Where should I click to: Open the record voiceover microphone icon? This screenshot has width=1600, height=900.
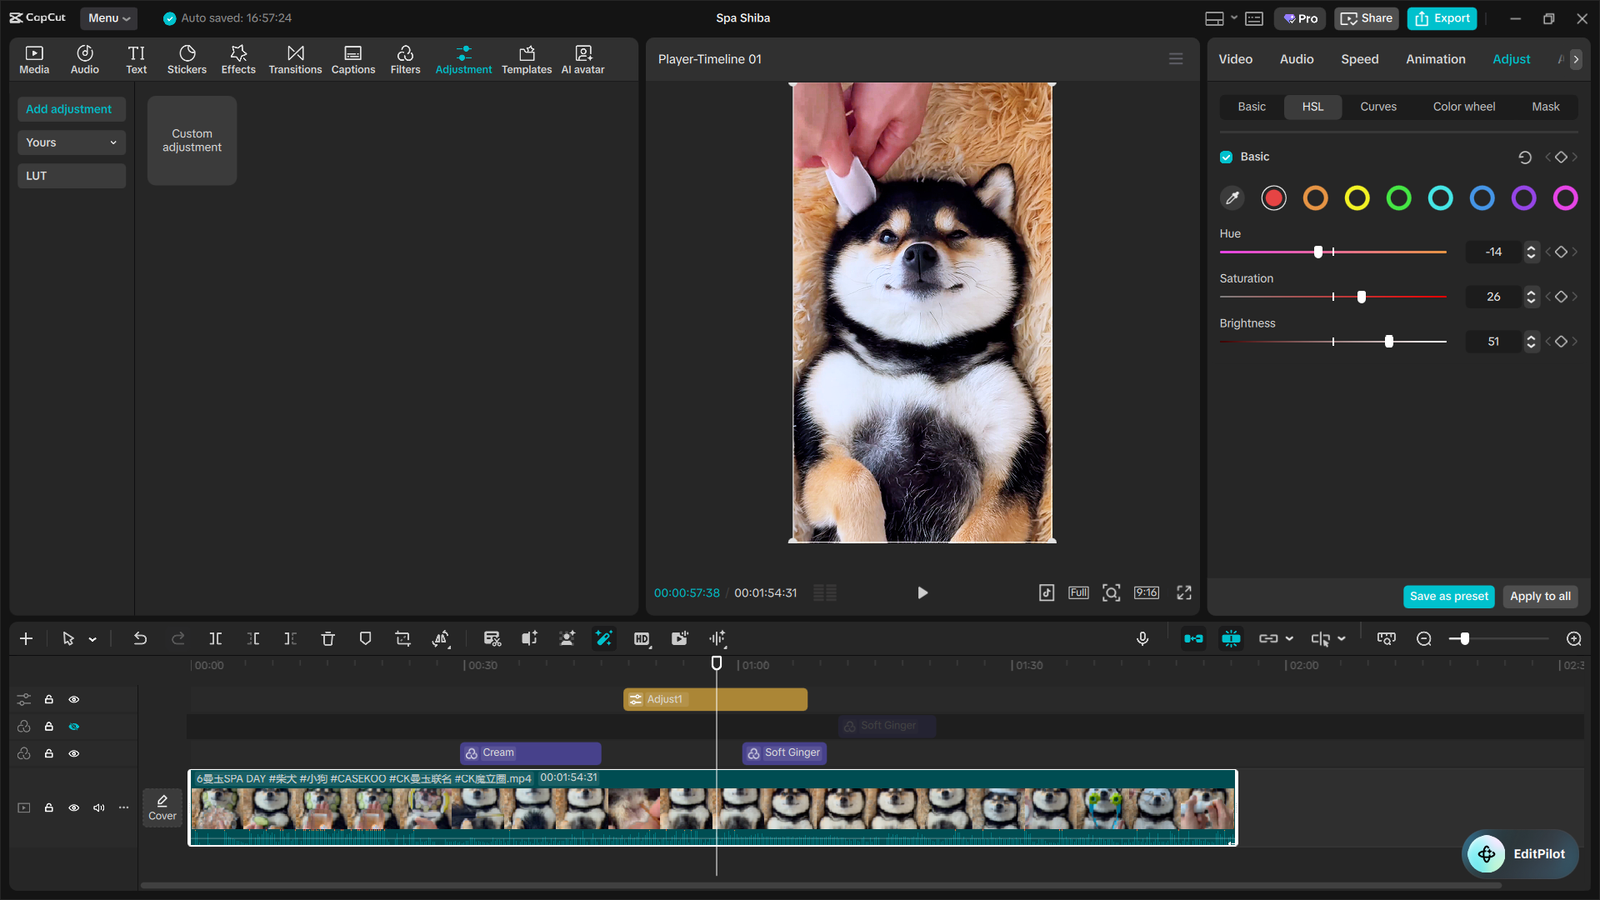pos(1143,638)
